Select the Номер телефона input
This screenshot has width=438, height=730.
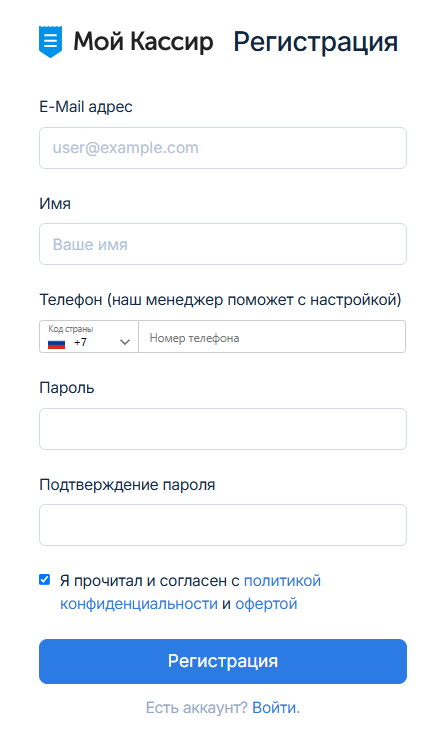[x=272, y=337]
